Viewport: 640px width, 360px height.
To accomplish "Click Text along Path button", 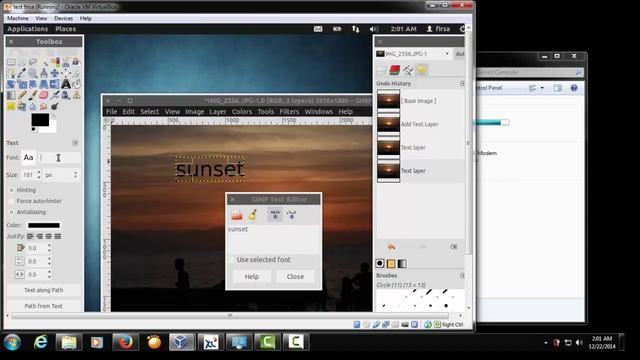I will pyautogui.click(x=43, y=290).
